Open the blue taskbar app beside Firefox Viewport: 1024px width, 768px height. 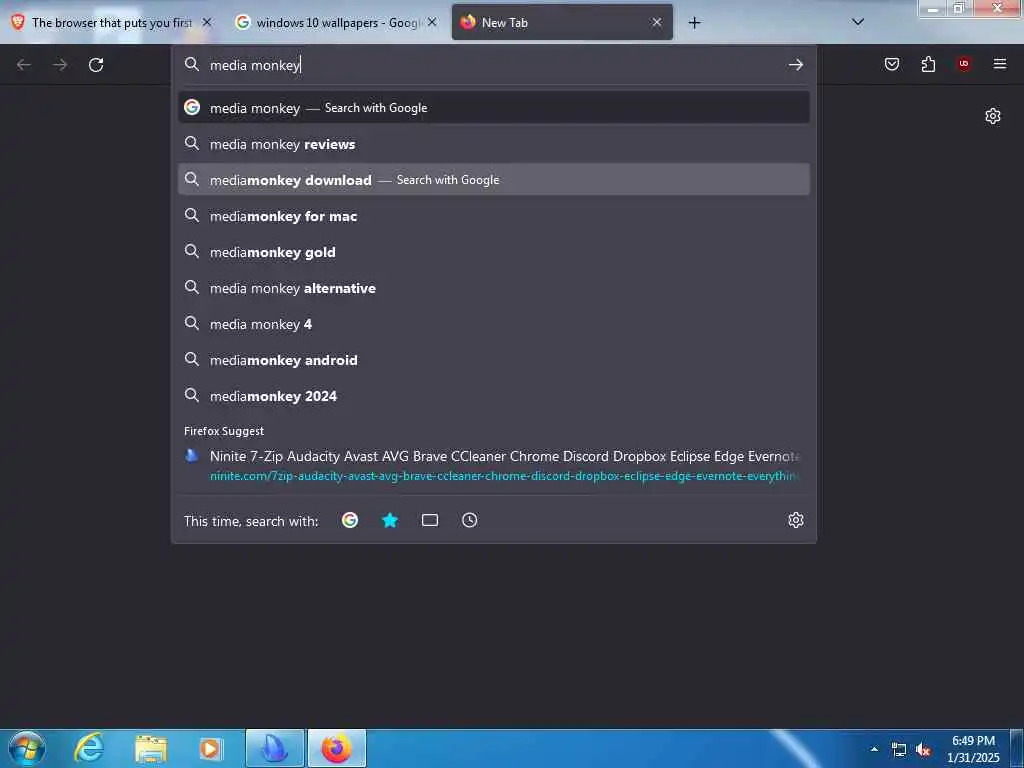(275, 748)
